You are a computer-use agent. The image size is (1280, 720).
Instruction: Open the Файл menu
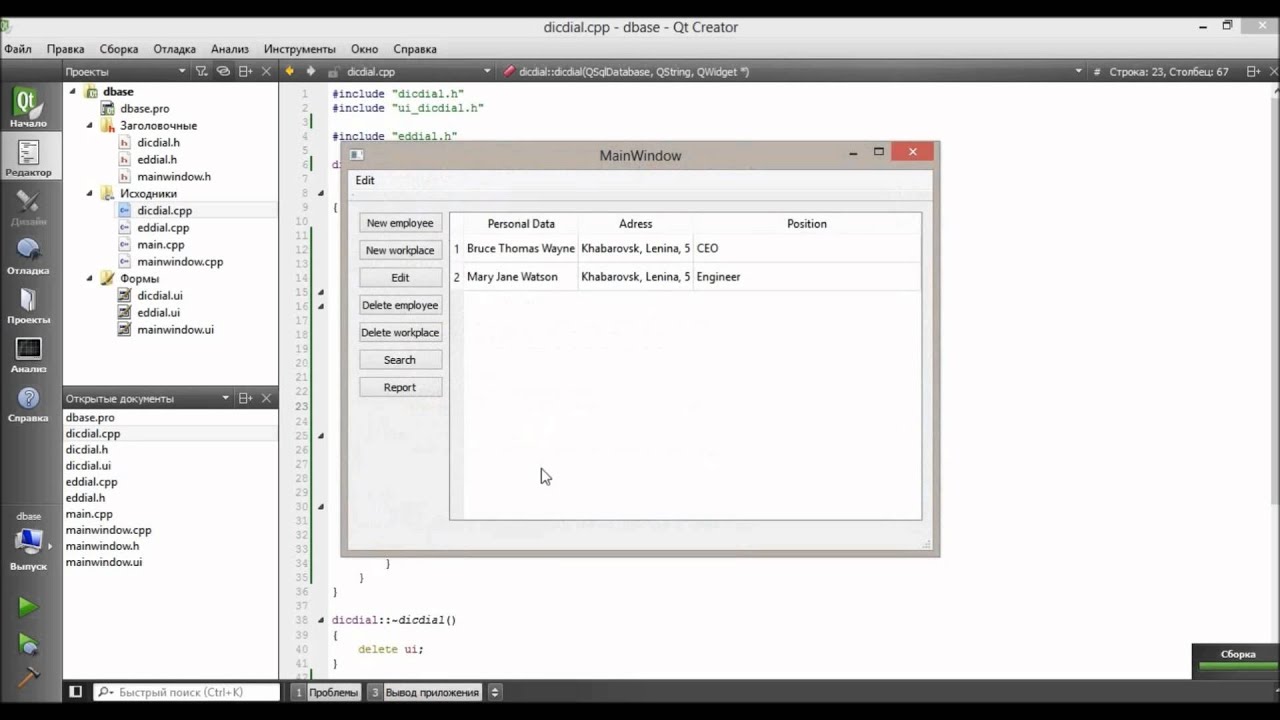[18, 49]
